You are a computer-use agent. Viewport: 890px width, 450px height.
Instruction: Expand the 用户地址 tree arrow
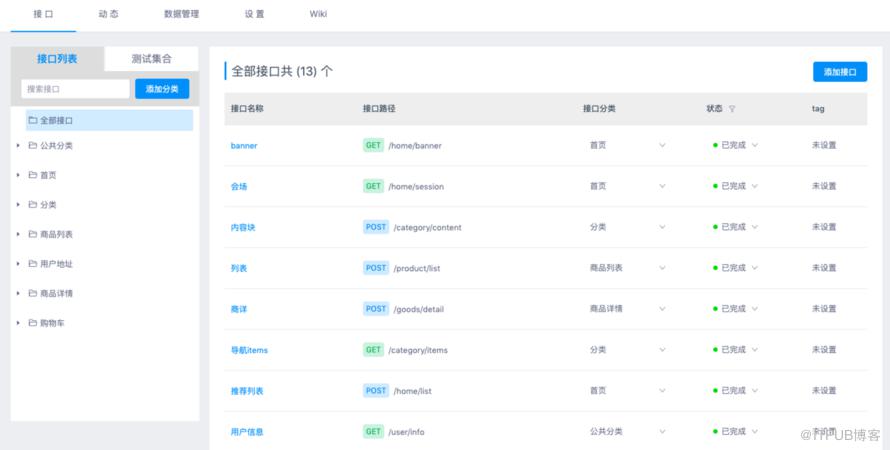pyautogui.click(x=18, y=263)
